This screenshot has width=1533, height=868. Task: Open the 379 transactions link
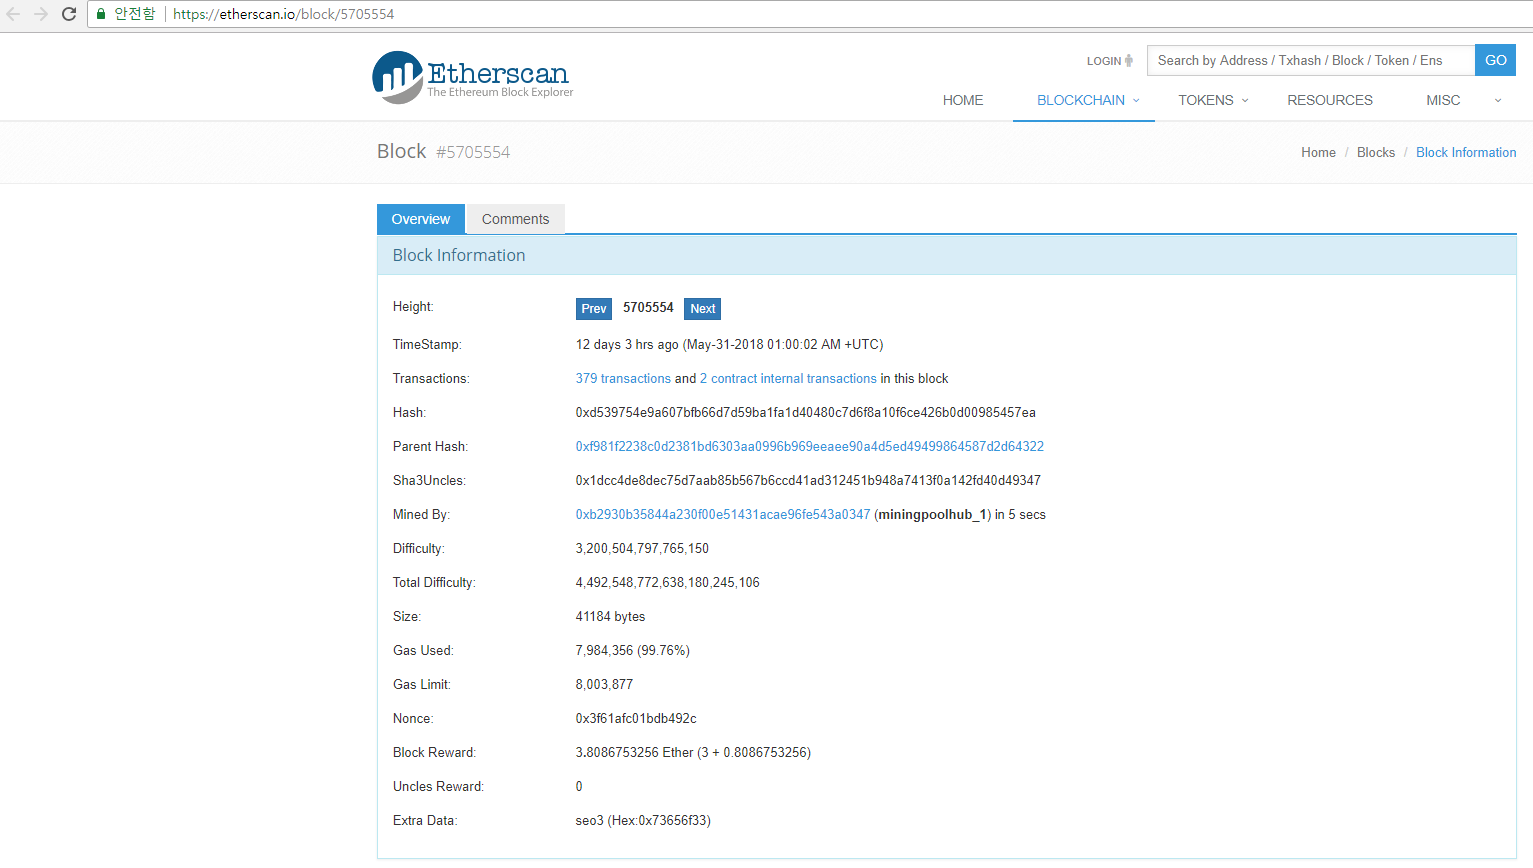click(623, 379)
